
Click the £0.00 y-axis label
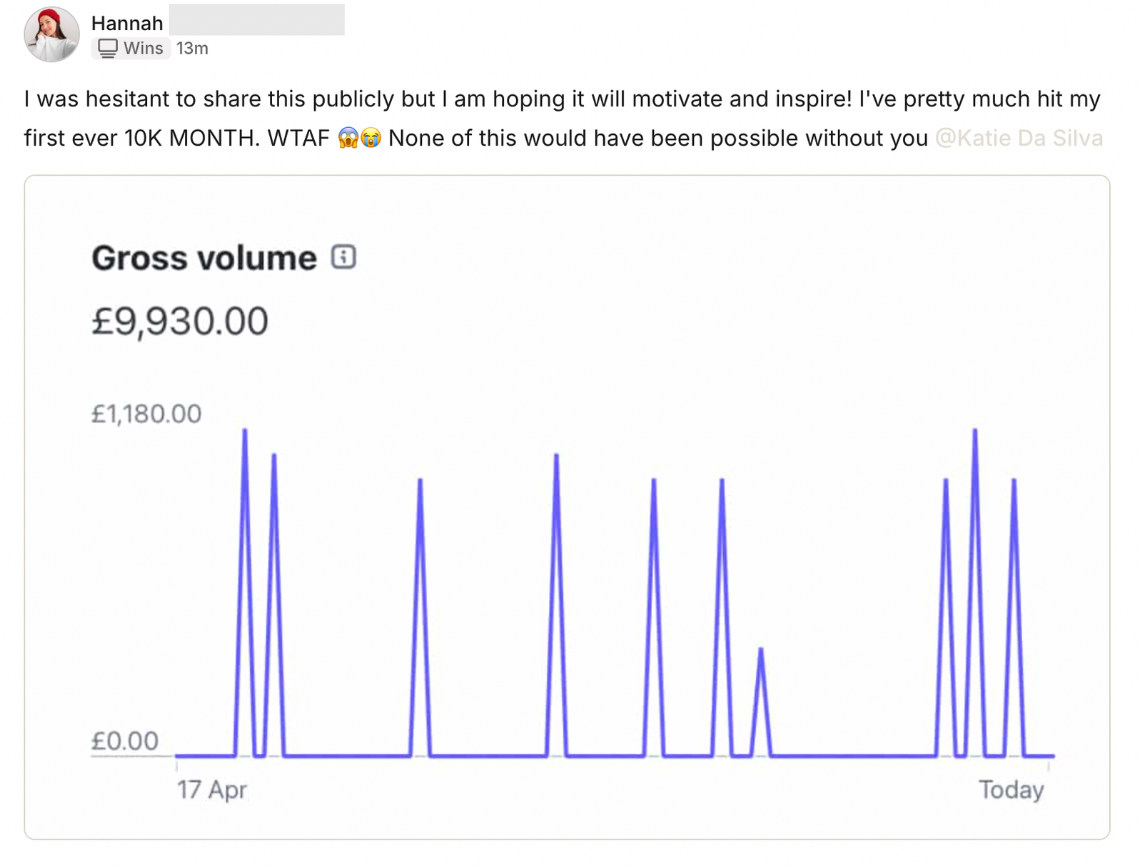[x=125, y=741]
